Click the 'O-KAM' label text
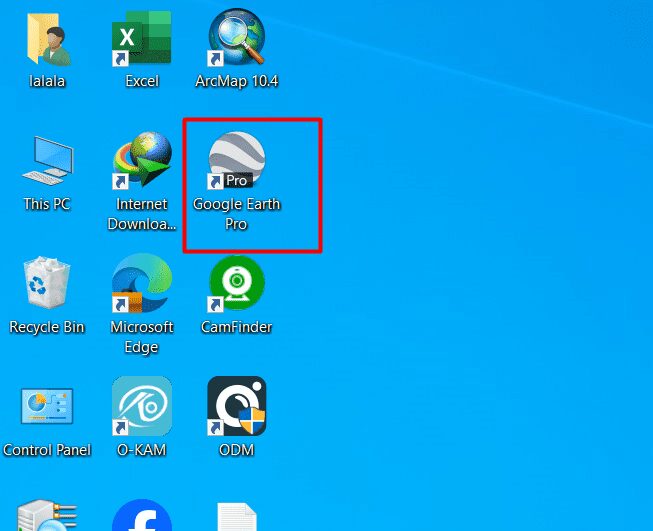 [142, 450]
